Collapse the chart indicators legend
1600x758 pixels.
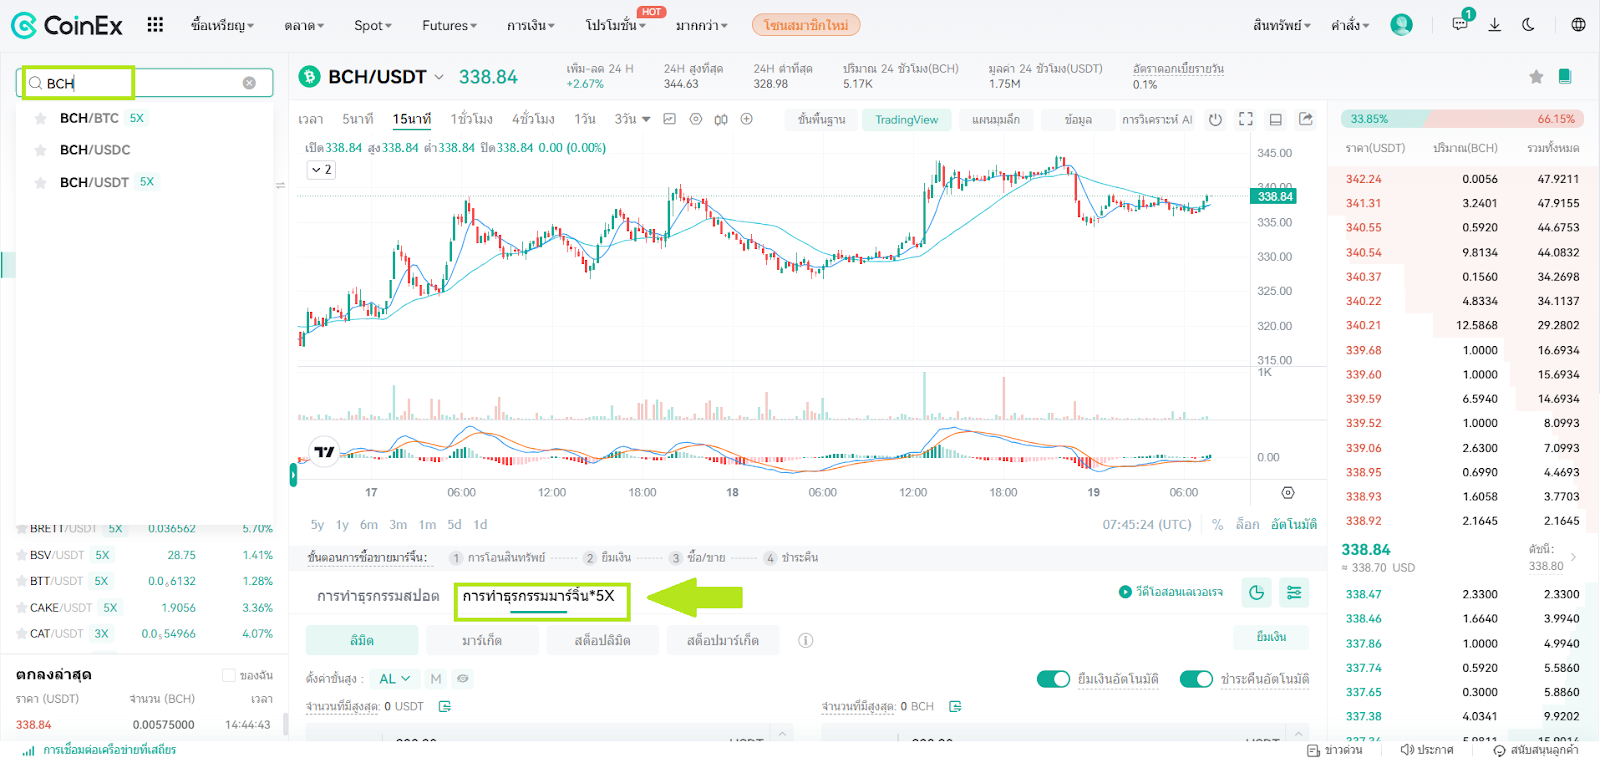322,170
